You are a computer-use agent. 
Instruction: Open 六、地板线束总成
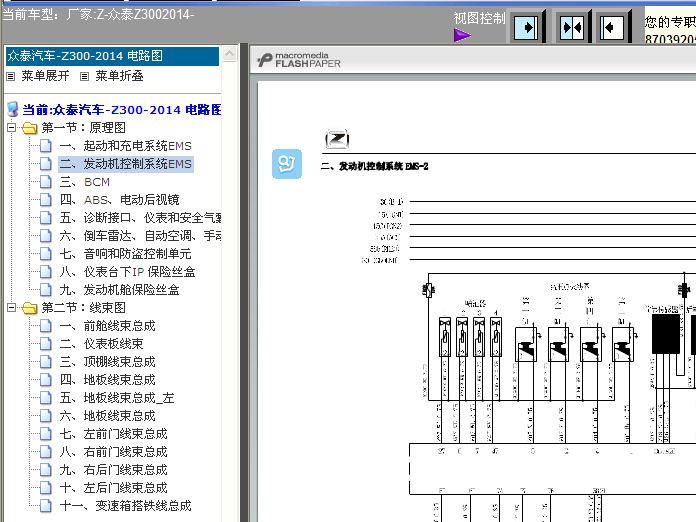(x=107, y=415)
